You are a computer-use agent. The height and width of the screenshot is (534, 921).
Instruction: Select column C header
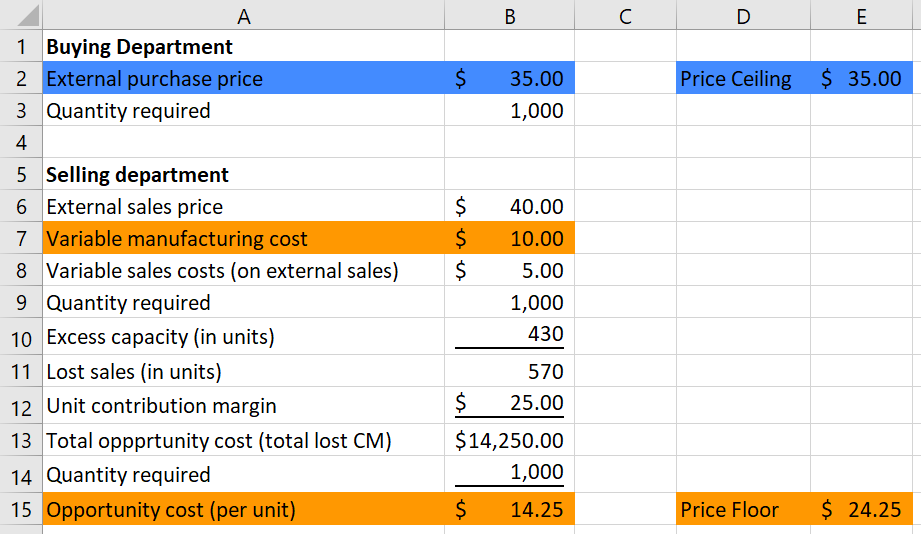click(x=625, y=15)
